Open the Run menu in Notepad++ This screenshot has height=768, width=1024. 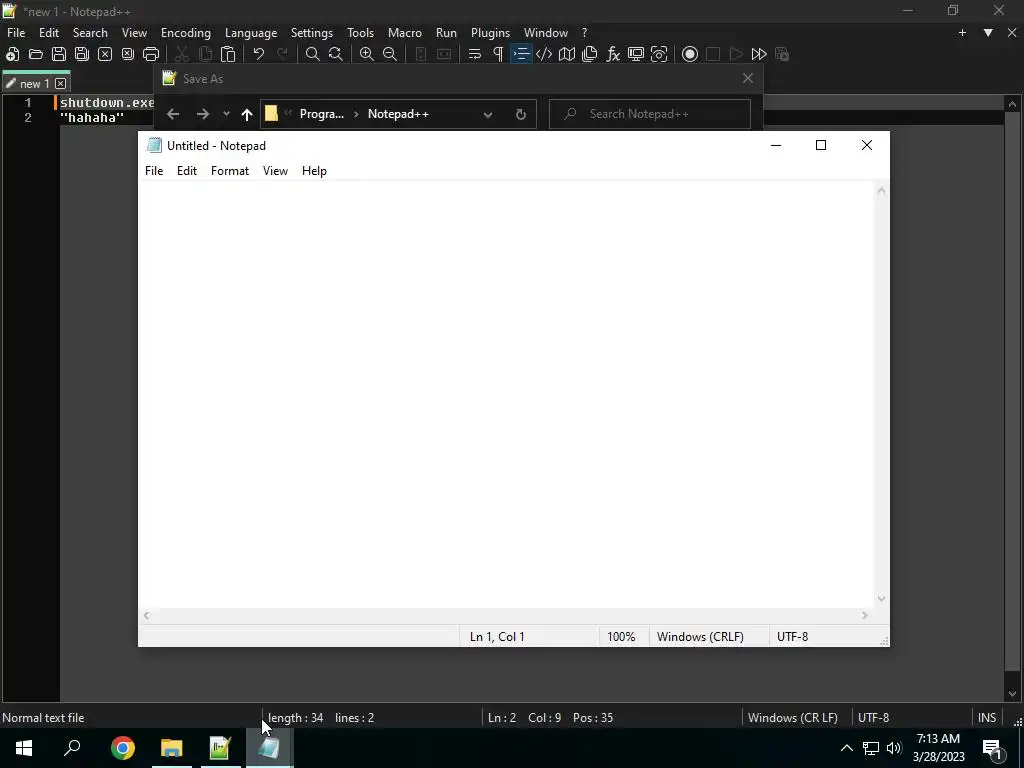point(446,33)
